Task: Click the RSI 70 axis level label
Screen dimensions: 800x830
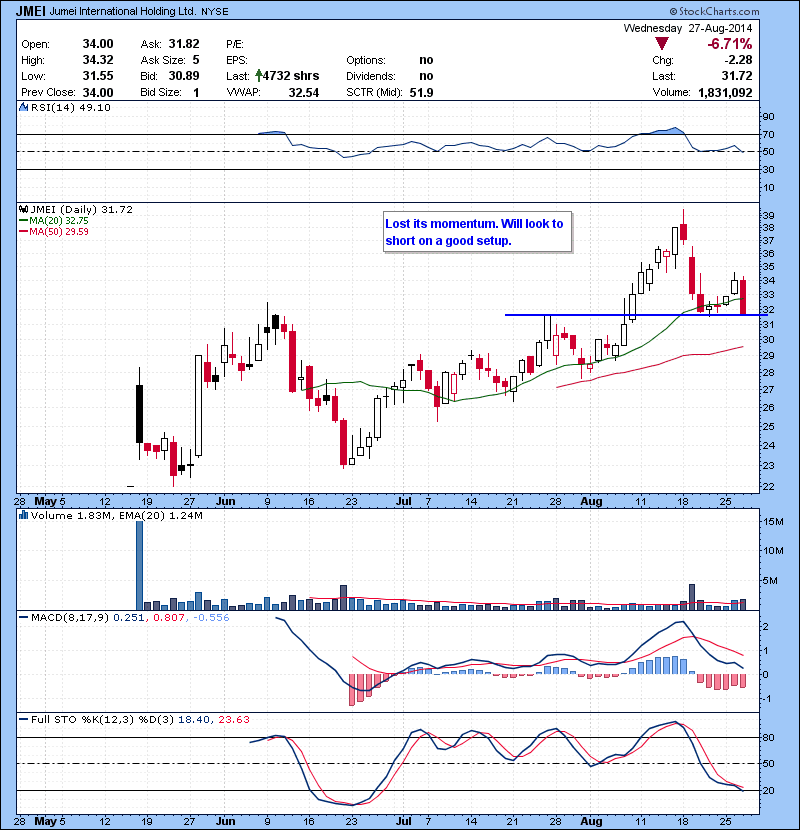Action: pos(768,134)
